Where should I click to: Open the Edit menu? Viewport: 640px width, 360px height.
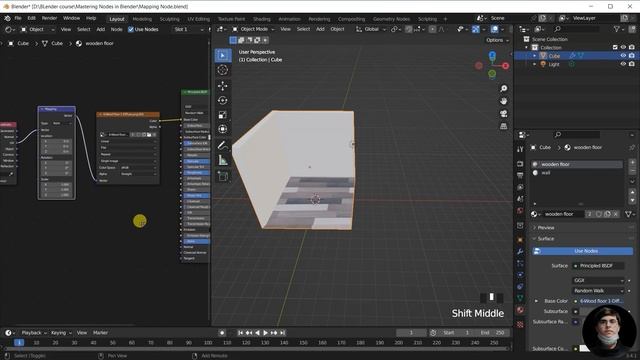(31, 18)
